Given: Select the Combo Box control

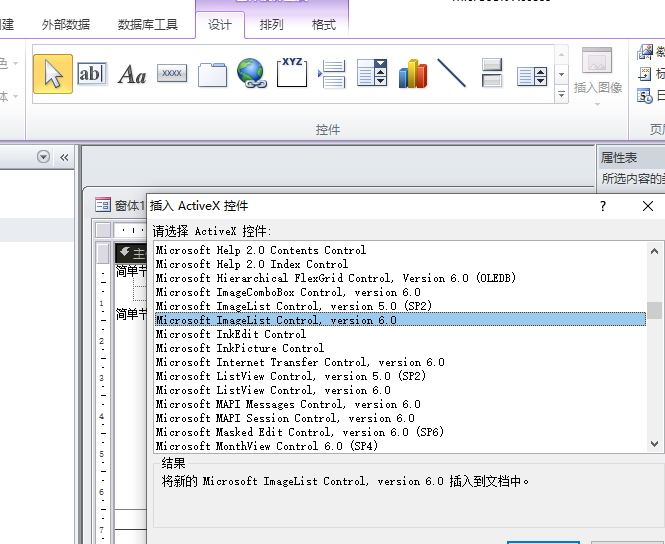Looking at the screenshot, I should (372, 73).
